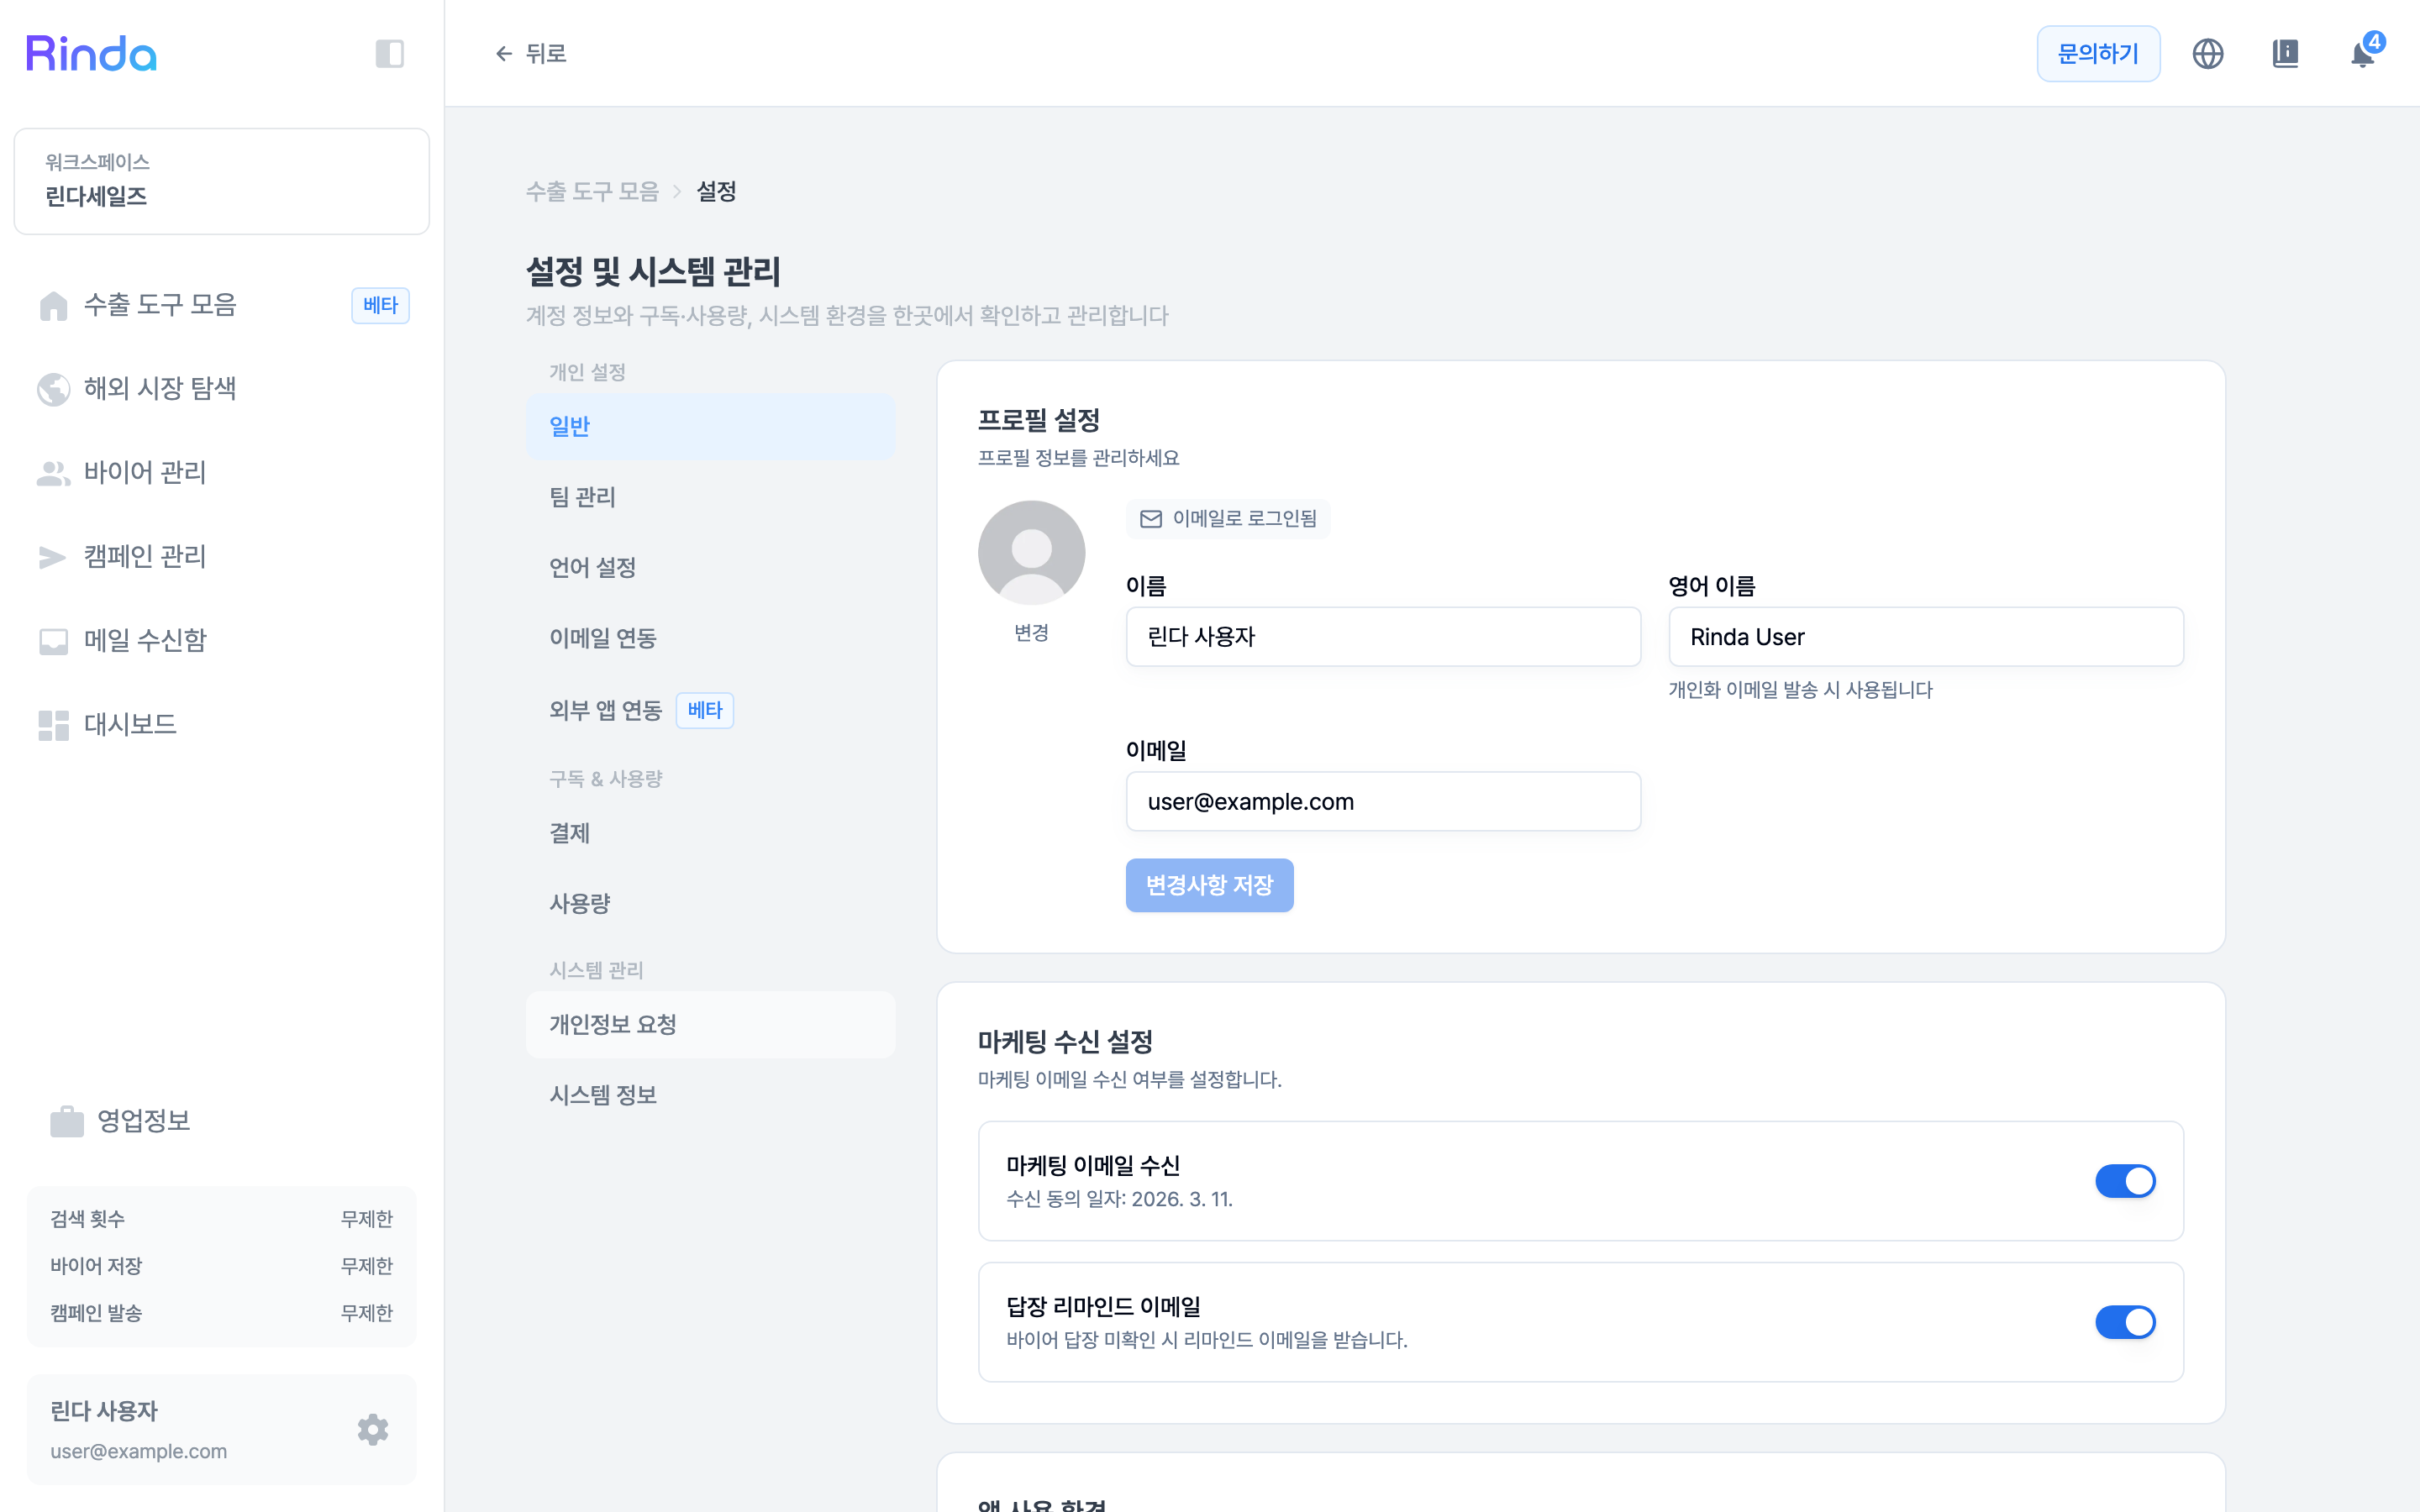Open the guide book icon

pos(2285,53)
